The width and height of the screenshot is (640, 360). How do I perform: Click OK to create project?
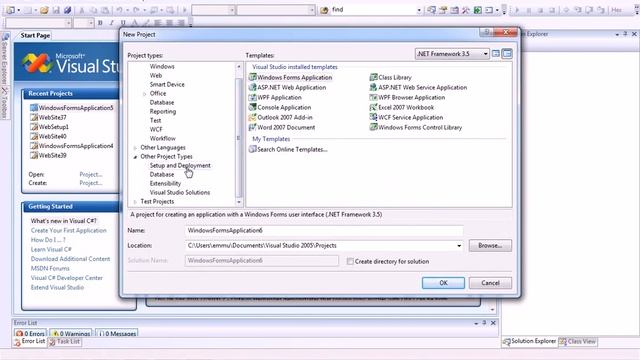[x=443, y=283]
